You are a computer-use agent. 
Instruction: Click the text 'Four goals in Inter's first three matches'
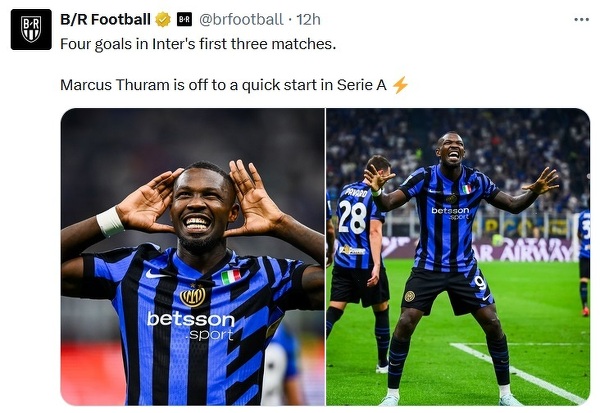pyautogui.click(x=198, y=44)
